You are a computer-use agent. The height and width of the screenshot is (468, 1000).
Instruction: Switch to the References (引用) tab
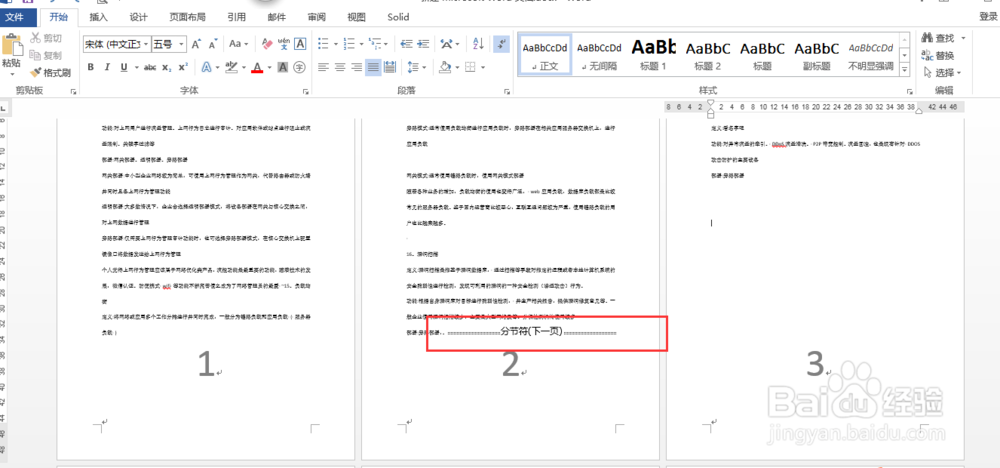point(237,17)
